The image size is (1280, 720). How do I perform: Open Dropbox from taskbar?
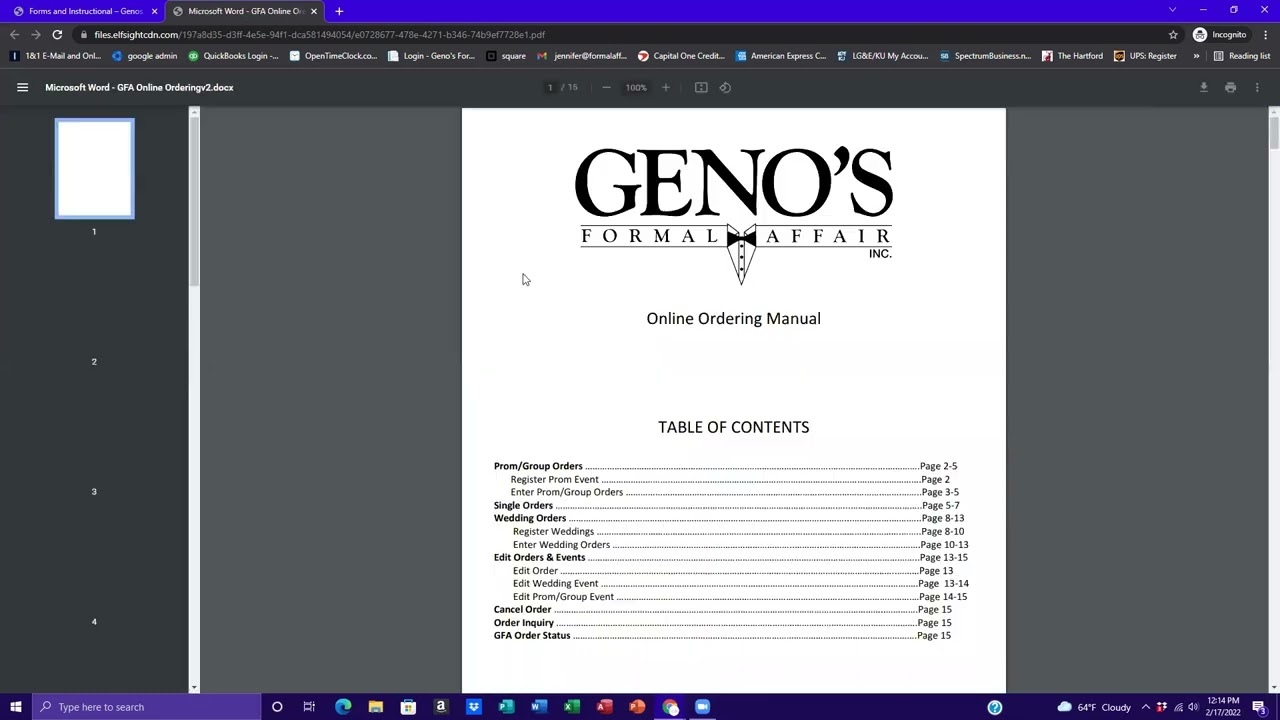(473, 707)
